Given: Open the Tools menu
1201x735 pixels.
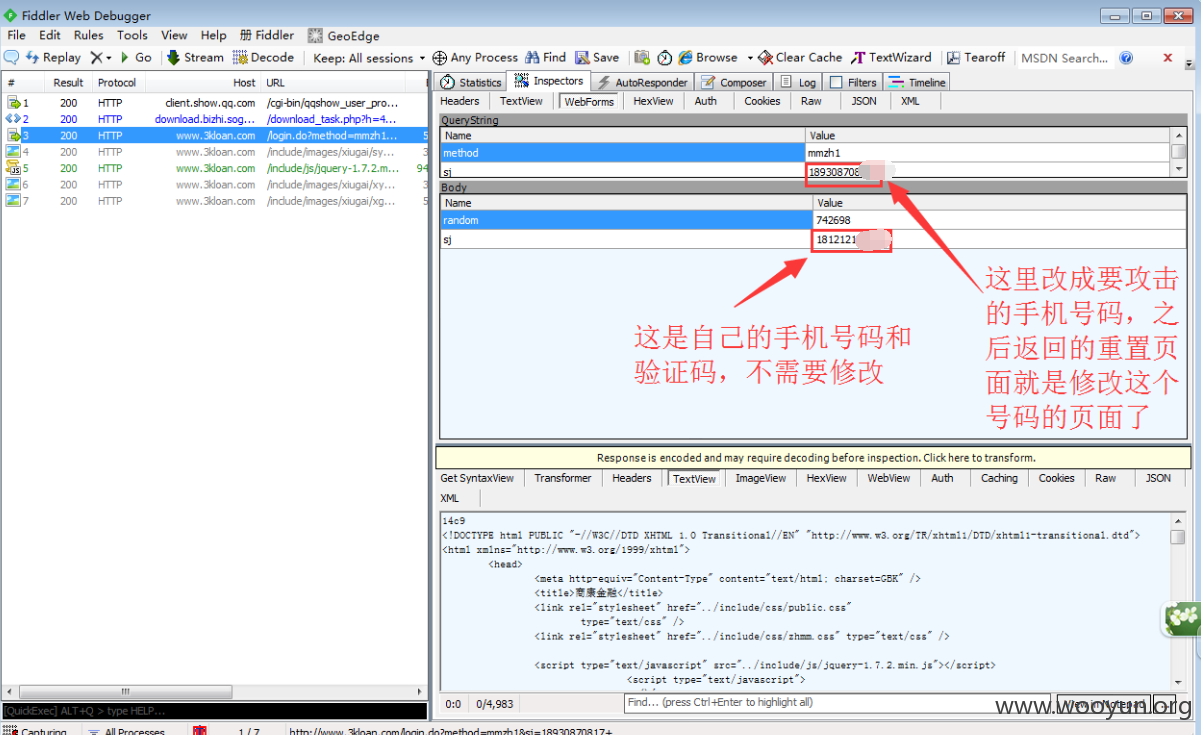Looking at the screenshot, I should pyautogui.click(x=132, y=35).
